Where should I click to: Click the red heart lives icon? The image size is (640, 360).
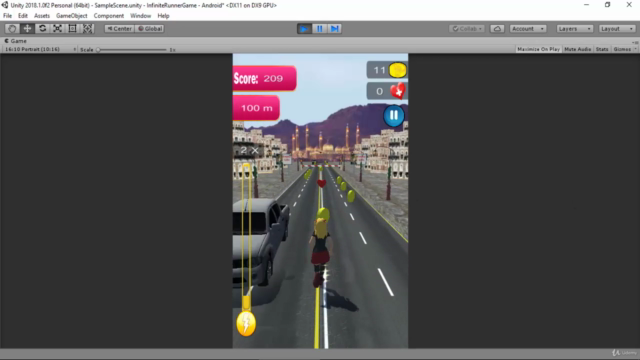coord(398,91)
